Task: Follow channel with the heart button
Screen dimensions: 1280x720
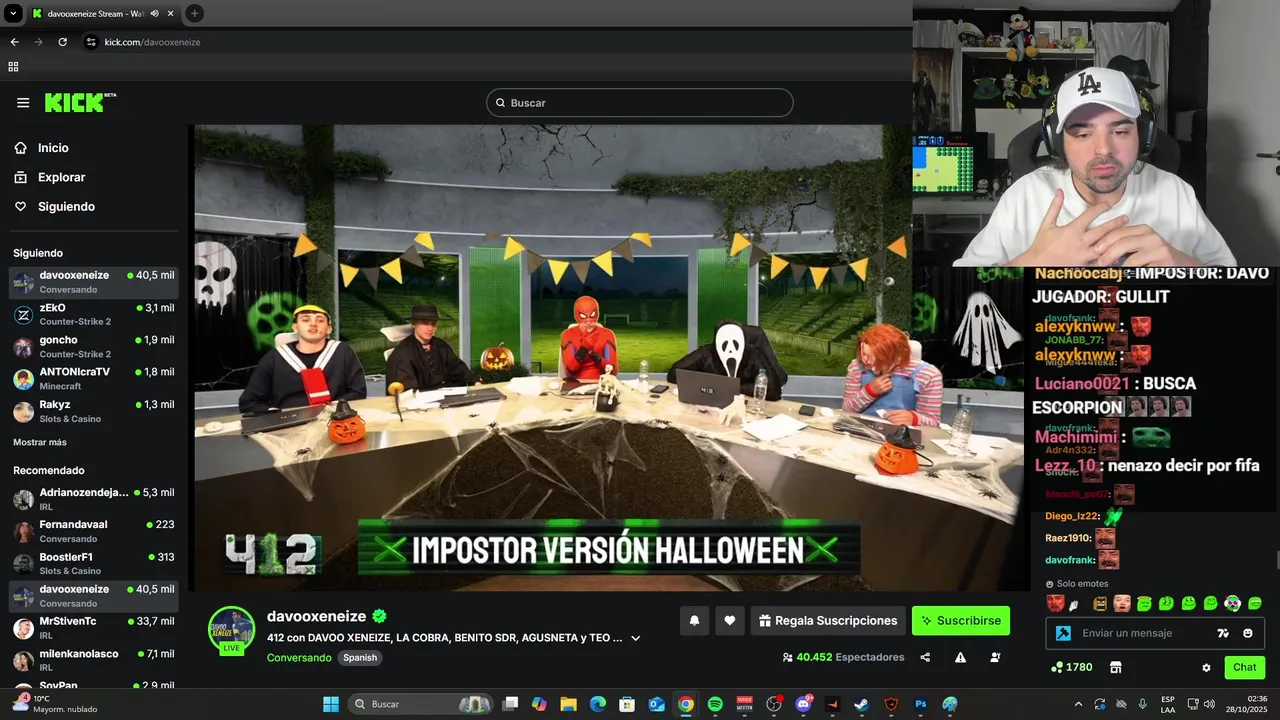Action: (x=730, y=621)
